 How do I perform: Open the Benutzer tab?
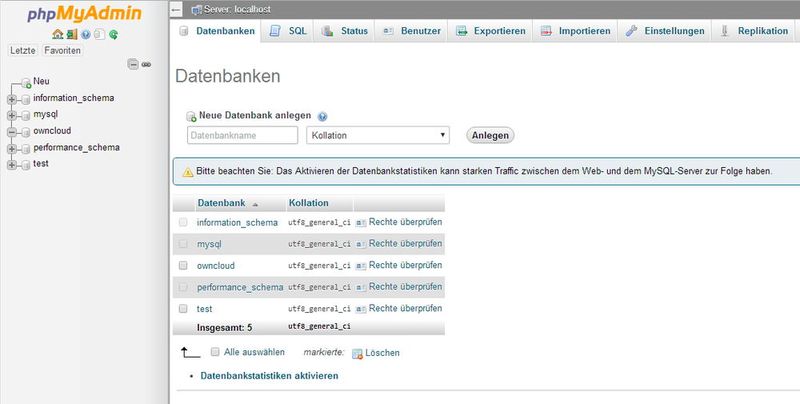pyautogui.click(x=411, y=31)
